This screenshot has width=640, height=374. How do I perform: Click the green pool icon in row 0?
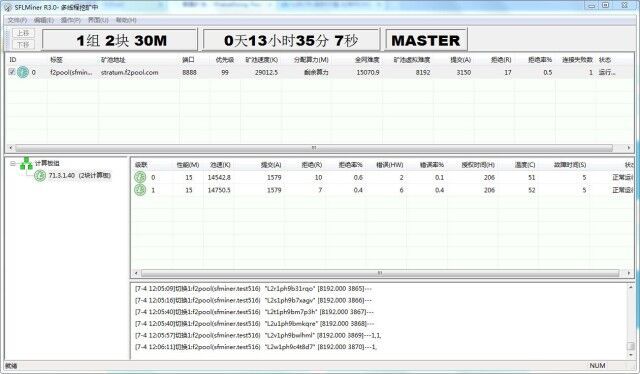coord(23,72)
